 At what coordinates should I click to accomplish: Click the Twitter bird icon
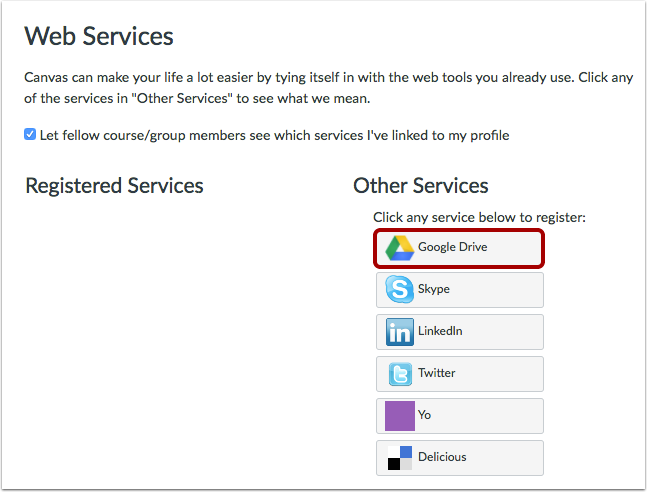[400, 374]
